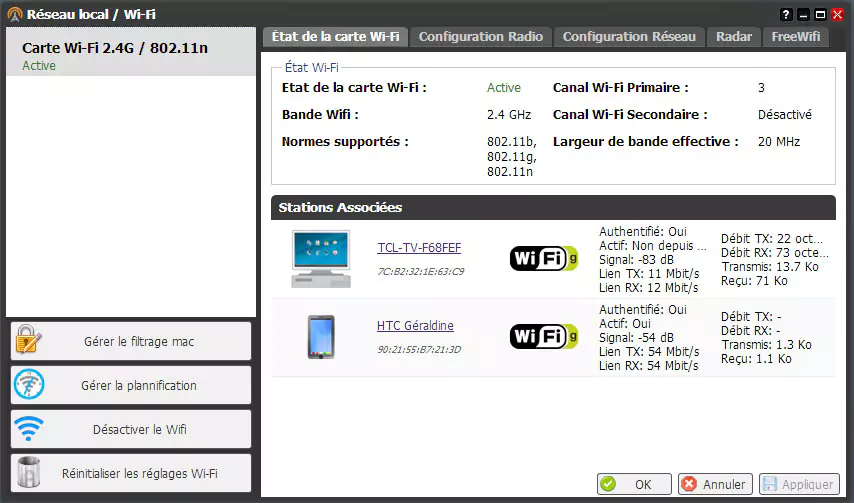Click the WiFi g logo for HTC Géraldine

click(544, 336)
